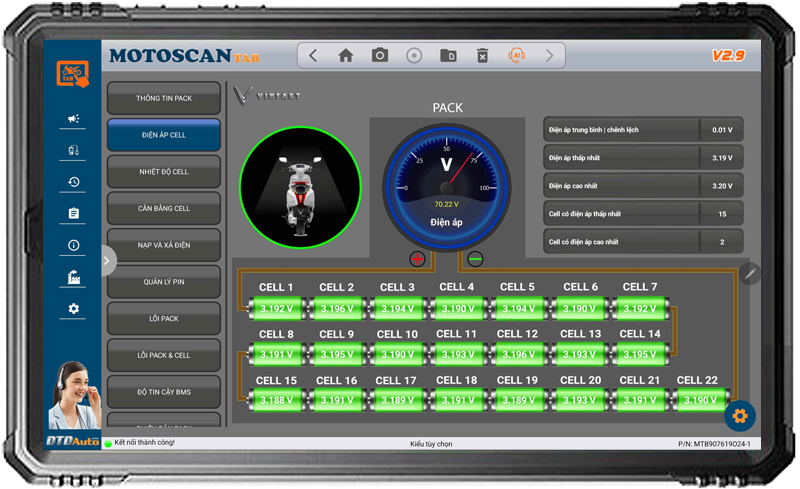Click 'Cell có điện áp thấp nhất' row

coord(643,214)
